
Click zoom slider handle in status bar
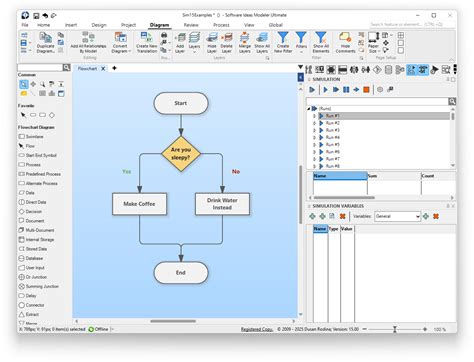(x=395, y=329)
